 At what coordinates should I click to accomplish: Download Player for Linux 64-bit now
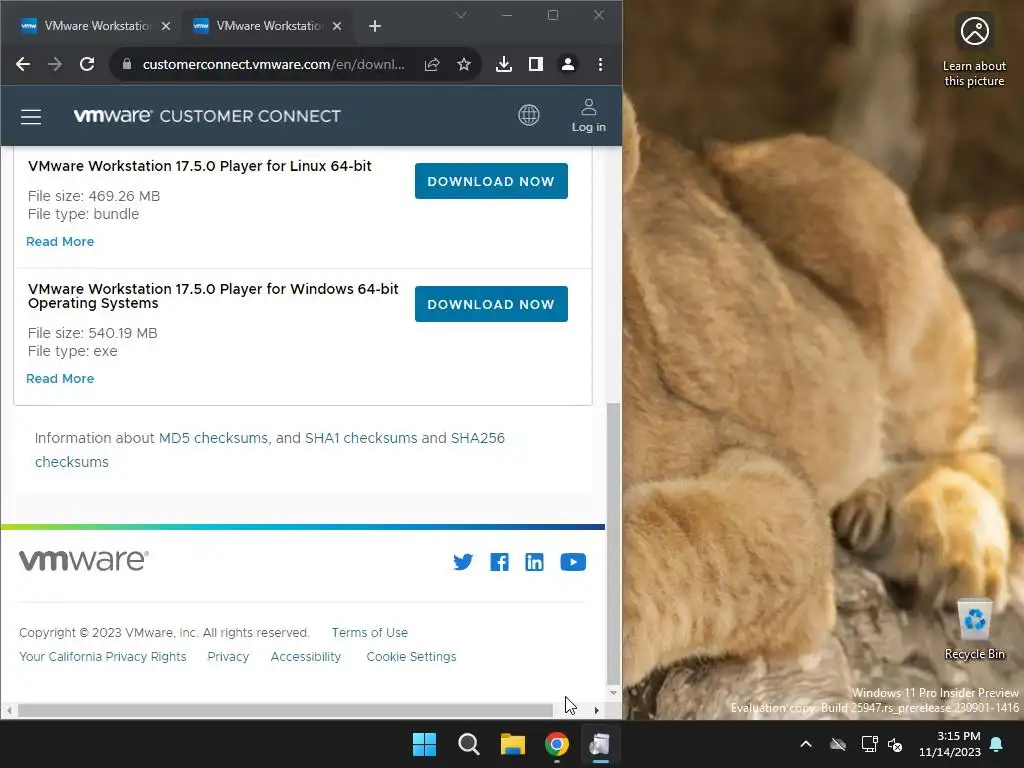click(x=491, y=181)
